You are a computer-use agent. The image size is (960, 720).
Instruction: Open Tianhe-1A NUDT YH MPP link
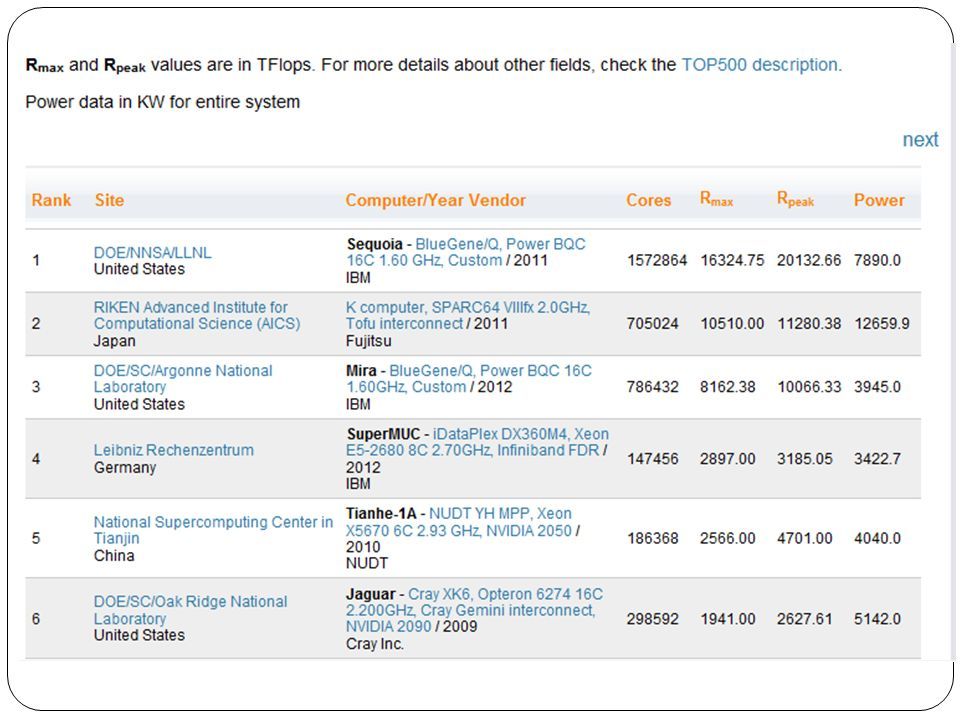point(459,522)
